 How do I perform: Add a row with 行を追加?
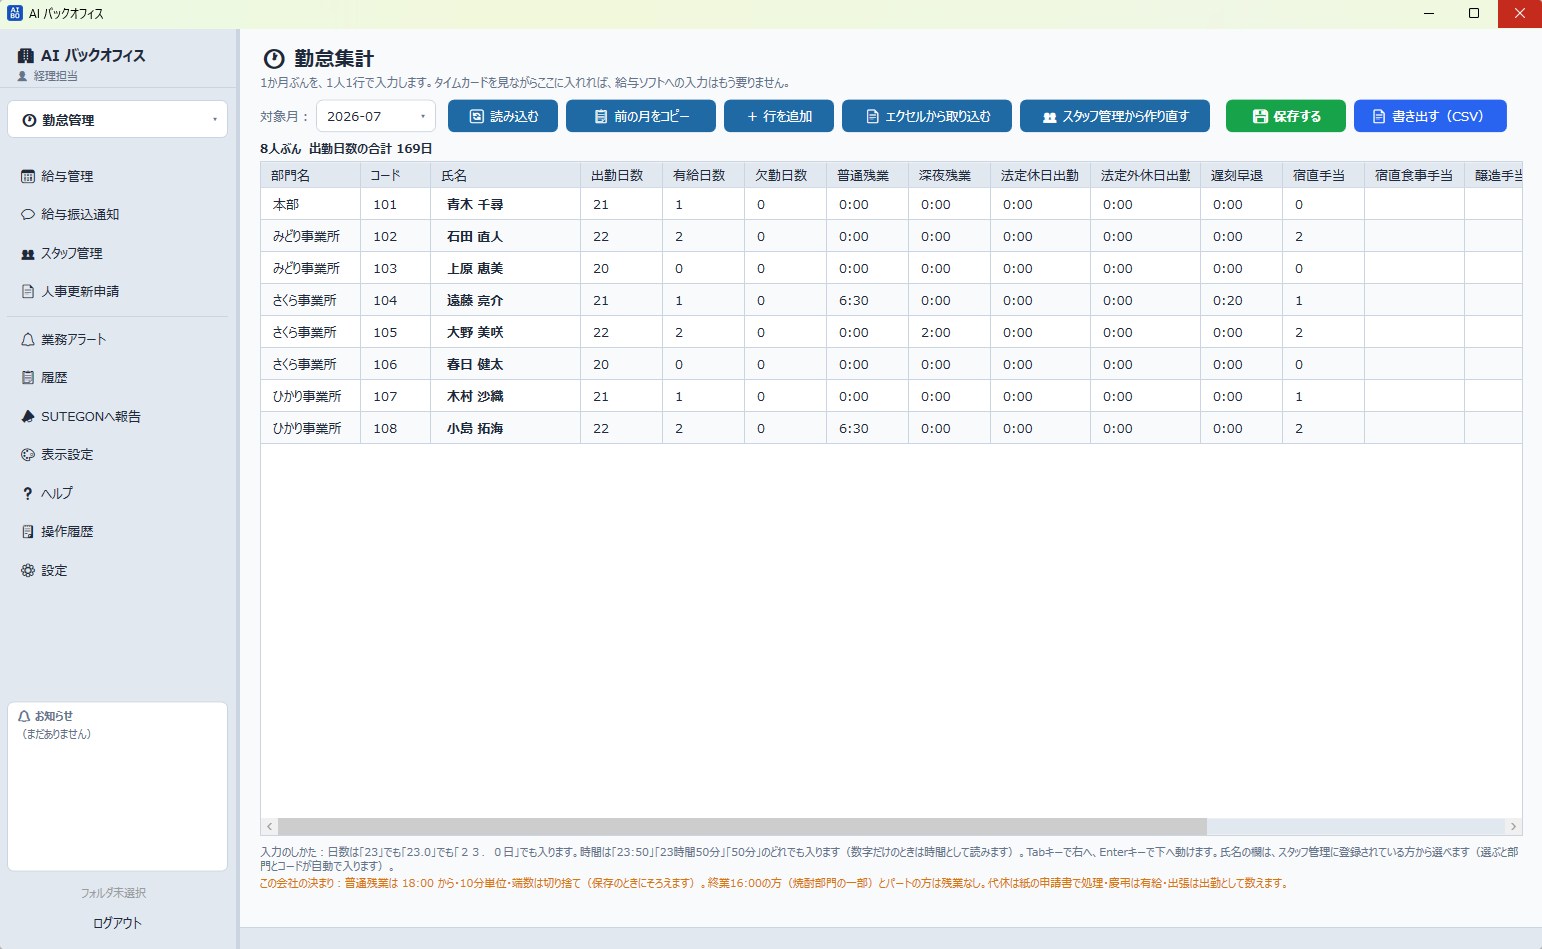click(779, 116)
